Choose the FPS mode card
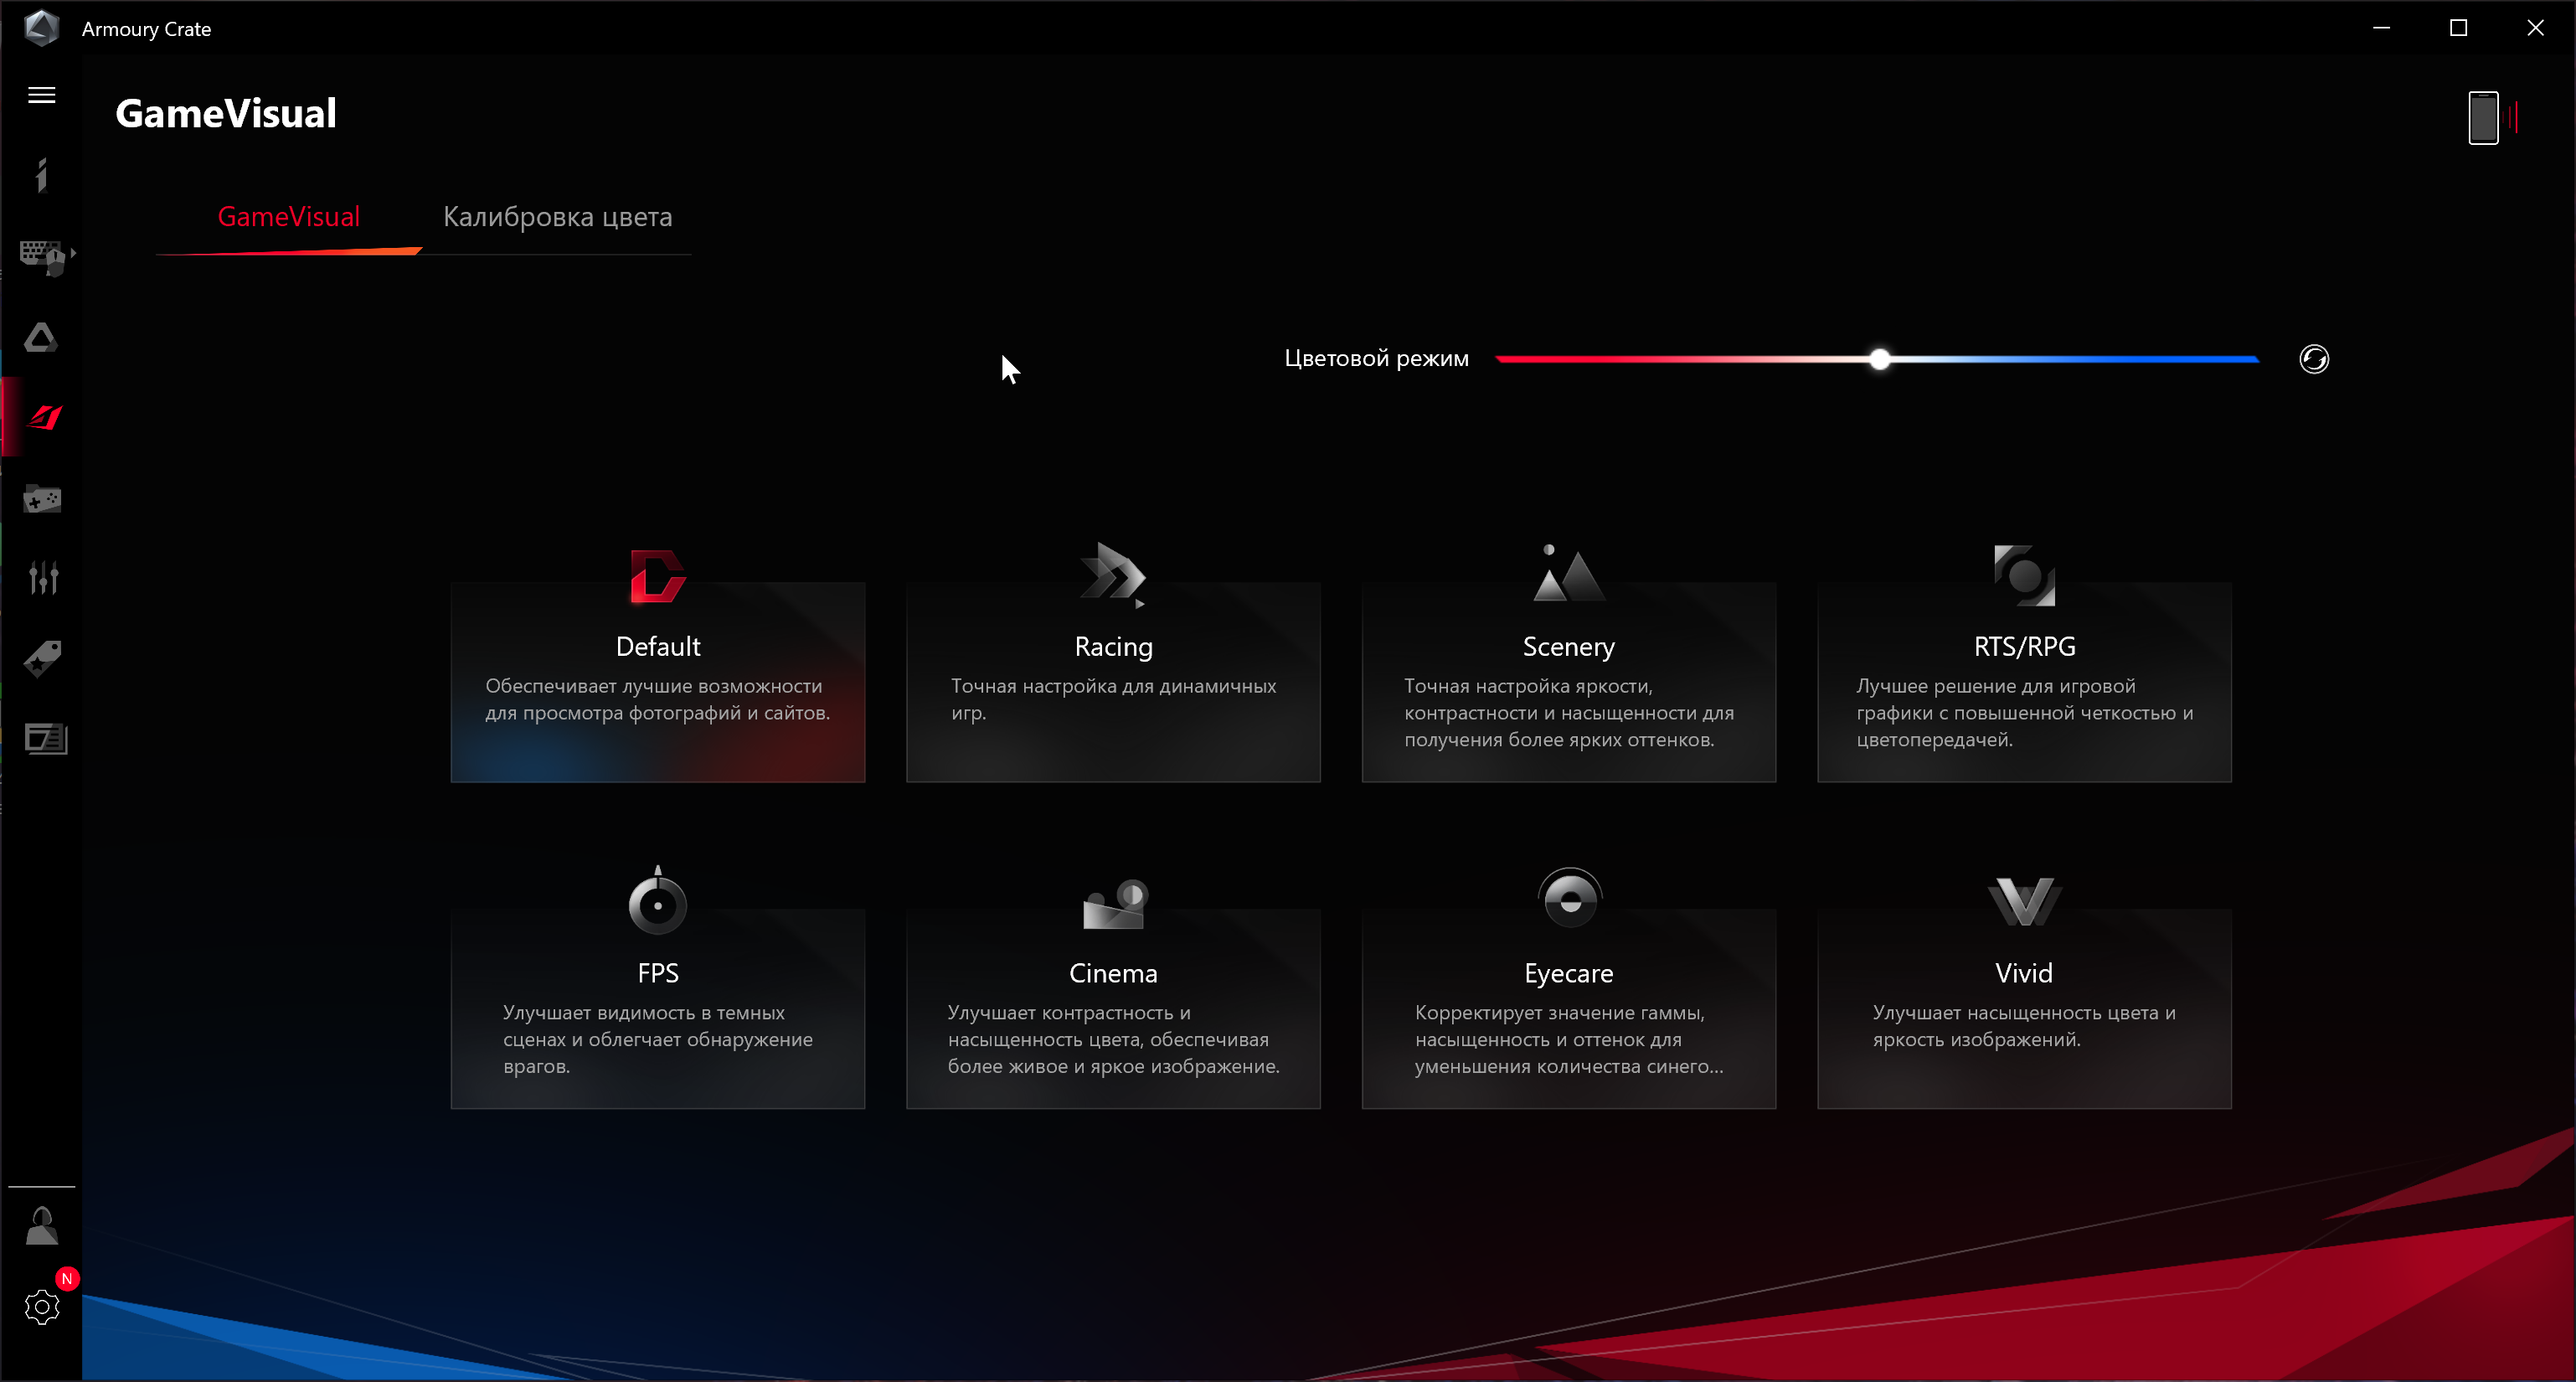Viewport: 2576px width, 1382px height. (x=657, y=1007)
